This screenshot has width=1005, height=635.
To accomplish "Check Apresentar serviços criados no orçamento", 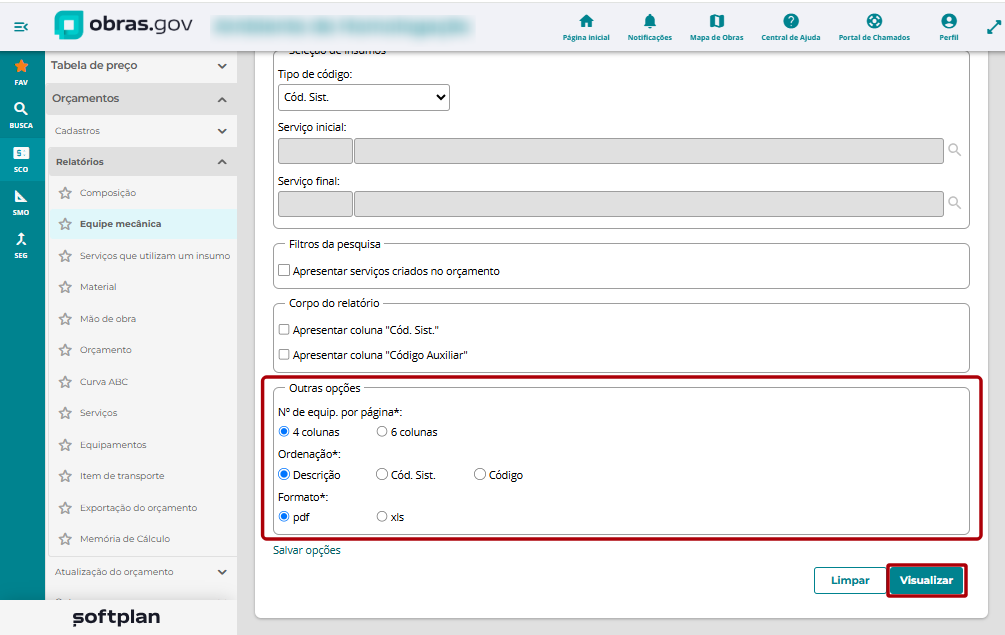I will [x=284, y=270].
